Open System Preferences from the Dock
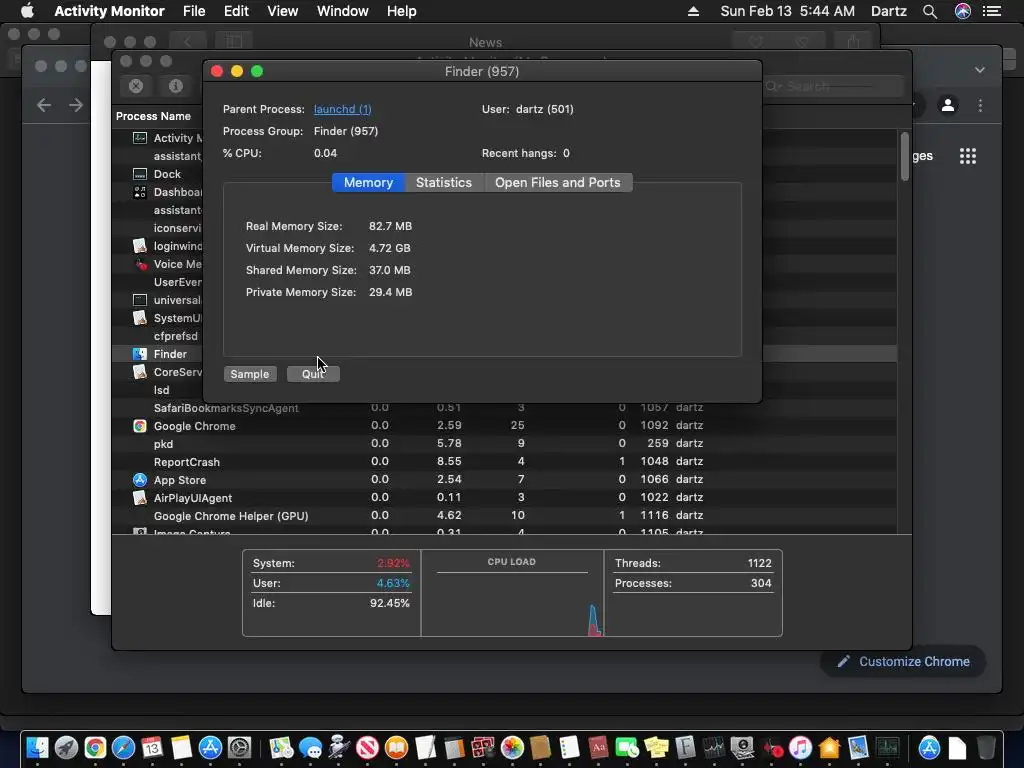 coord(239,748)
